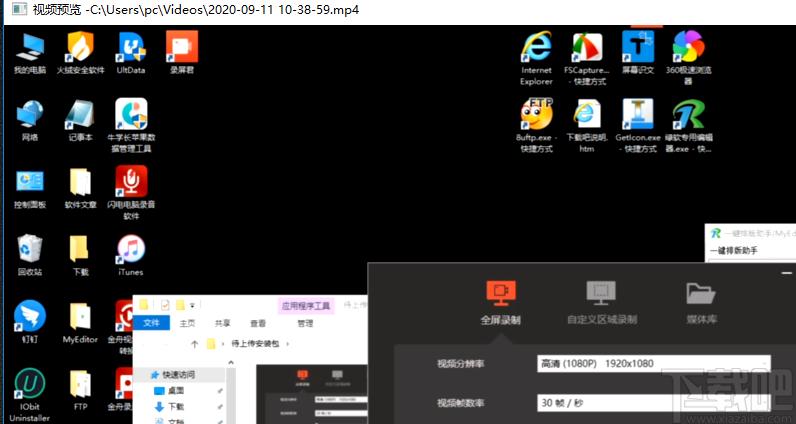This screenshot has height=424, width=796.
Task: Select the 应用程序工具 contextual tab
Action: tap(306, 306)
